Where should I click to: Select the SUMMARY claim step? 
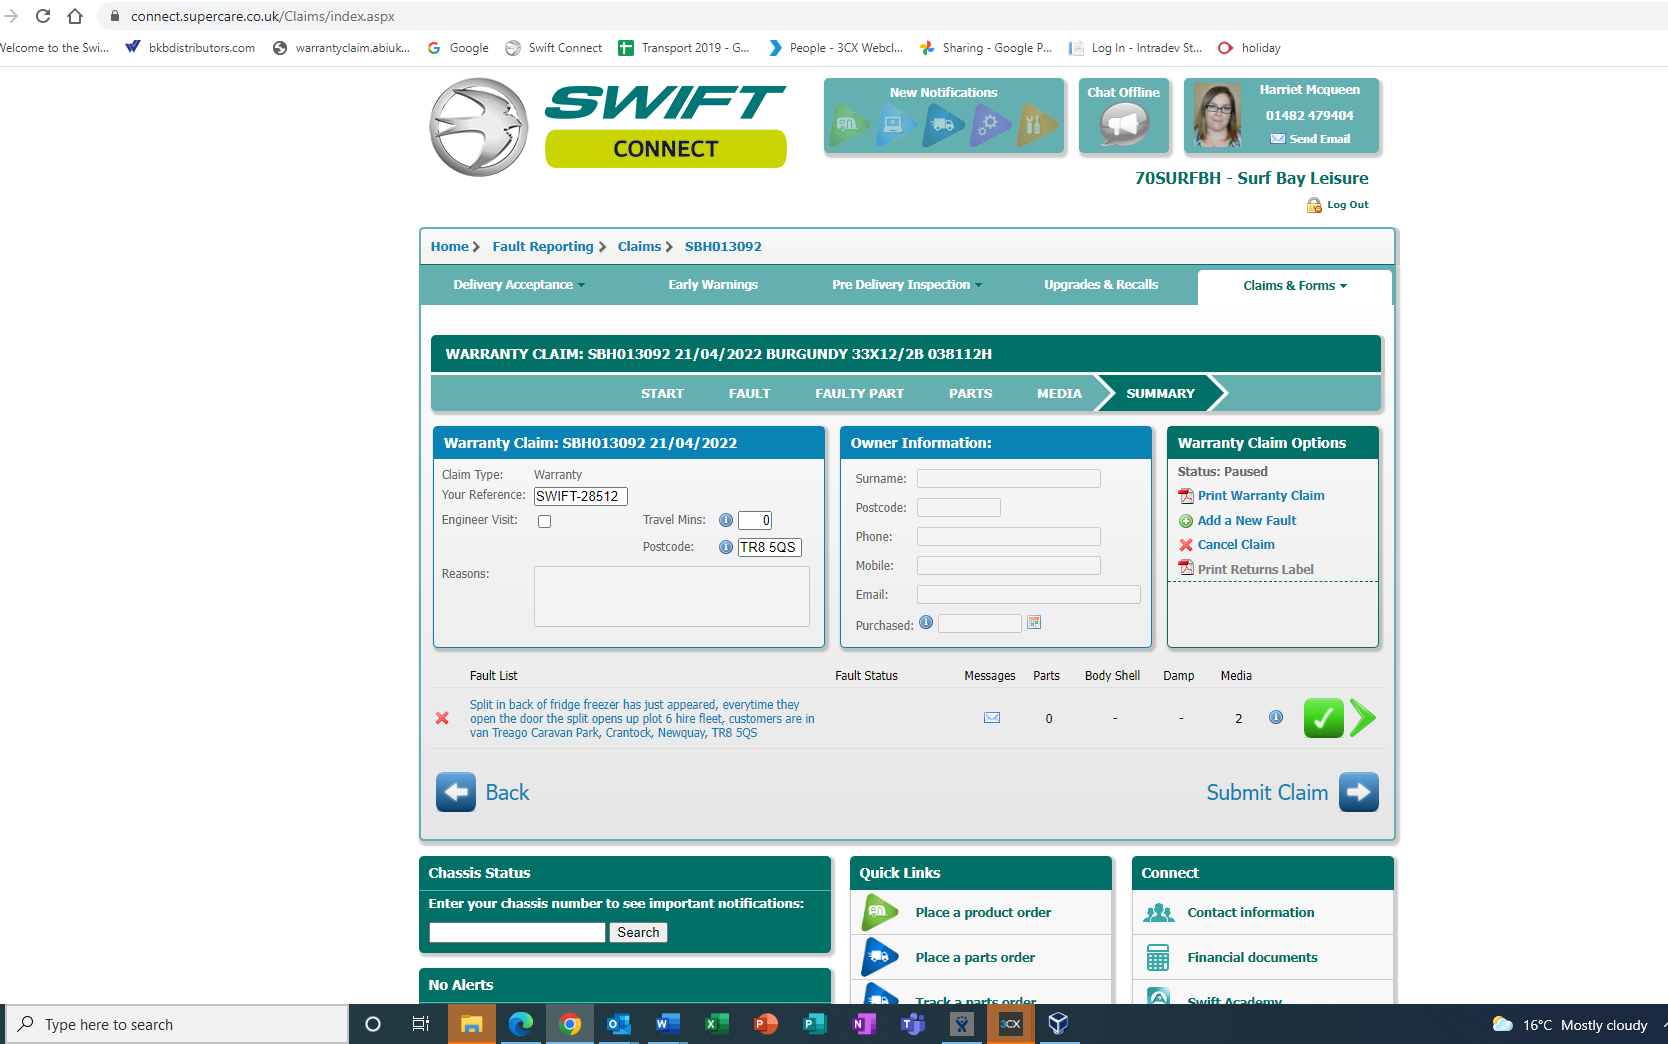(1160, 394)
